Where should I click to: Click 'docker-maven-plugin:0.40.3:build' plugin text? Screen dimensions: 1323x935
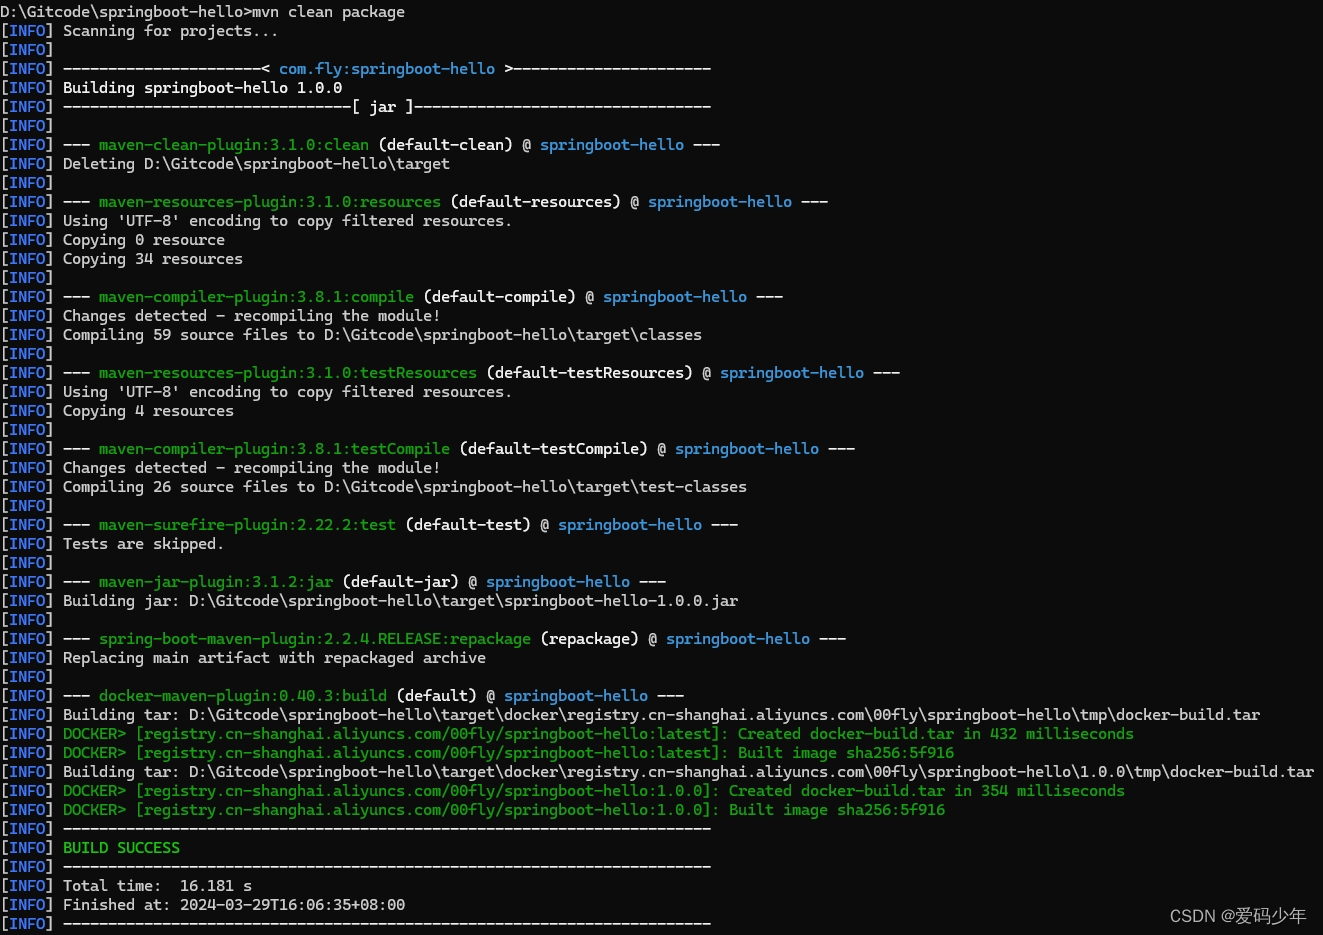pos(243,696)
